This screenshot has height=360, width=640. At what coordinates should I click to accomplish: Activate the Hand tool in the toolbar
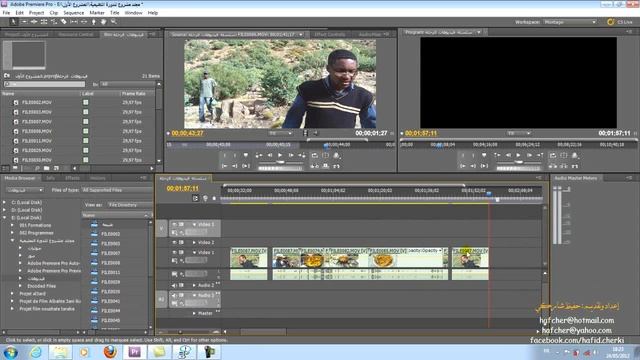tap(104, 22)
